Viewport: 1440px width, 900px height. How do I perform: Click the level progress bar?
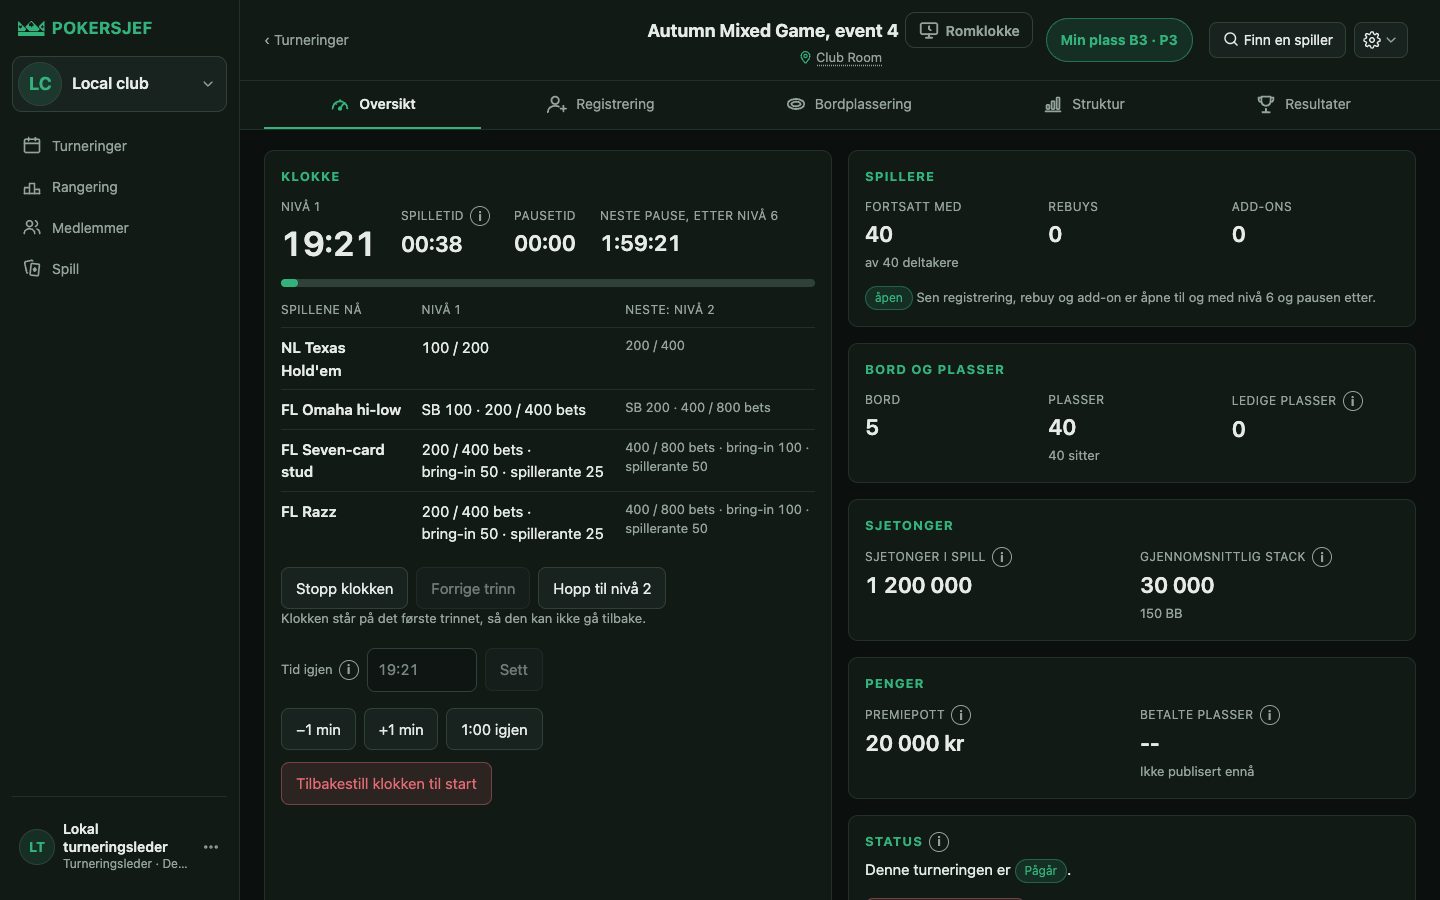548,283
